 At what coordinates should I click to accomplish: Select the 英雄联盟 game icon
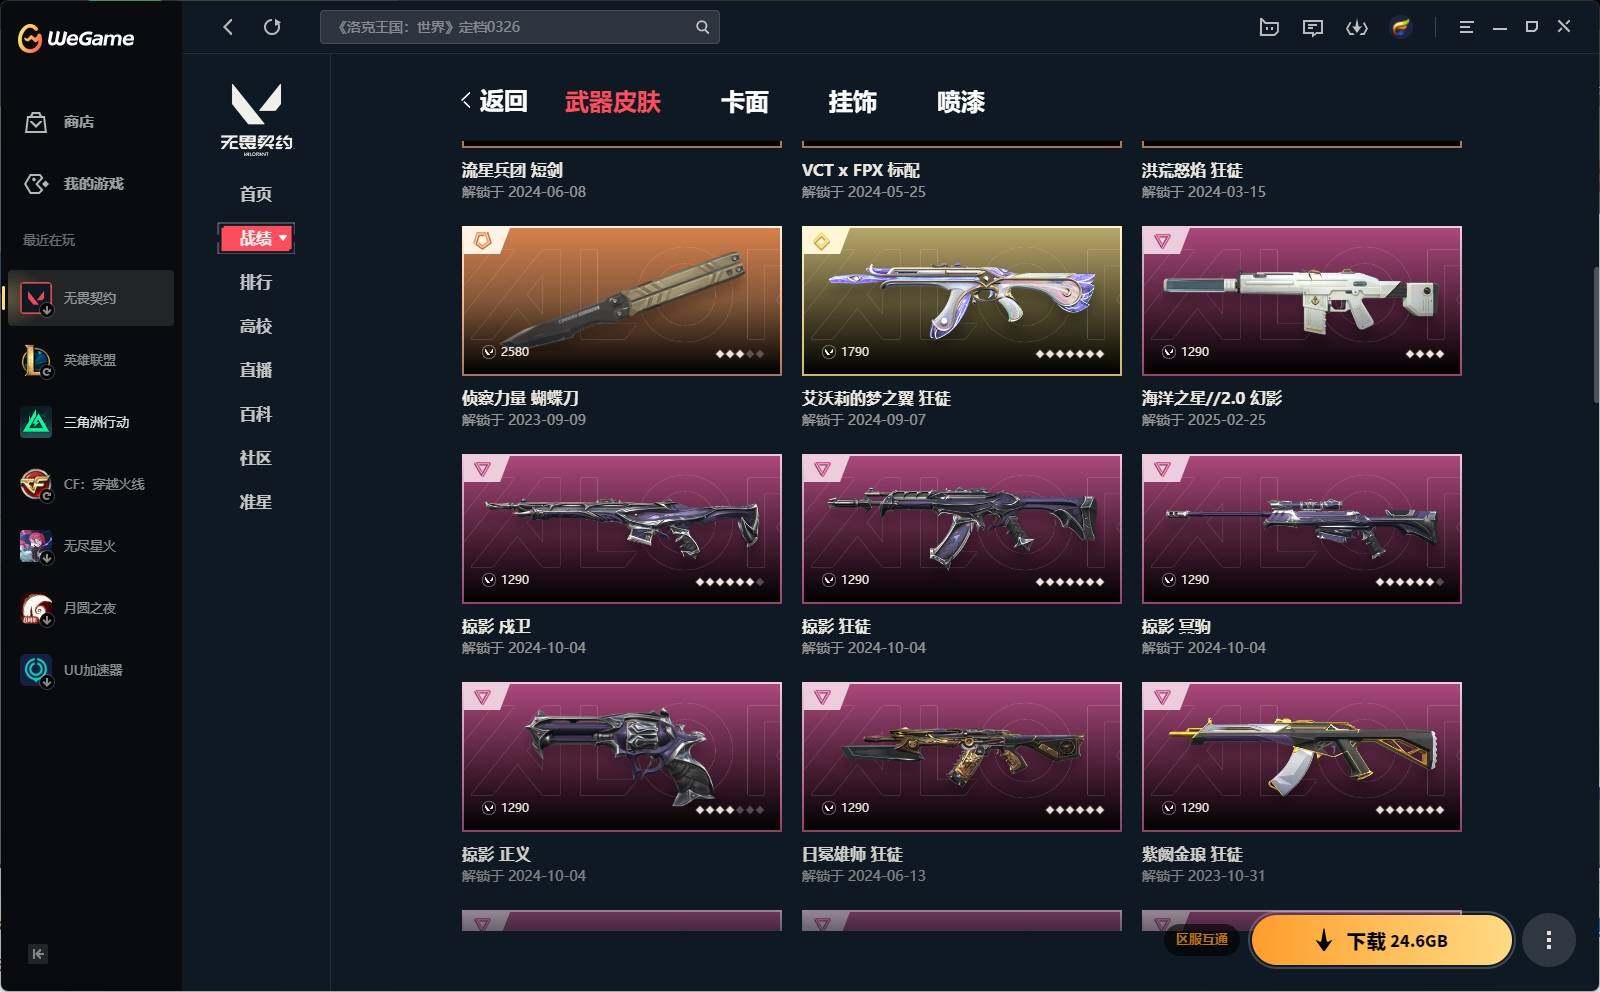[36, 360]
